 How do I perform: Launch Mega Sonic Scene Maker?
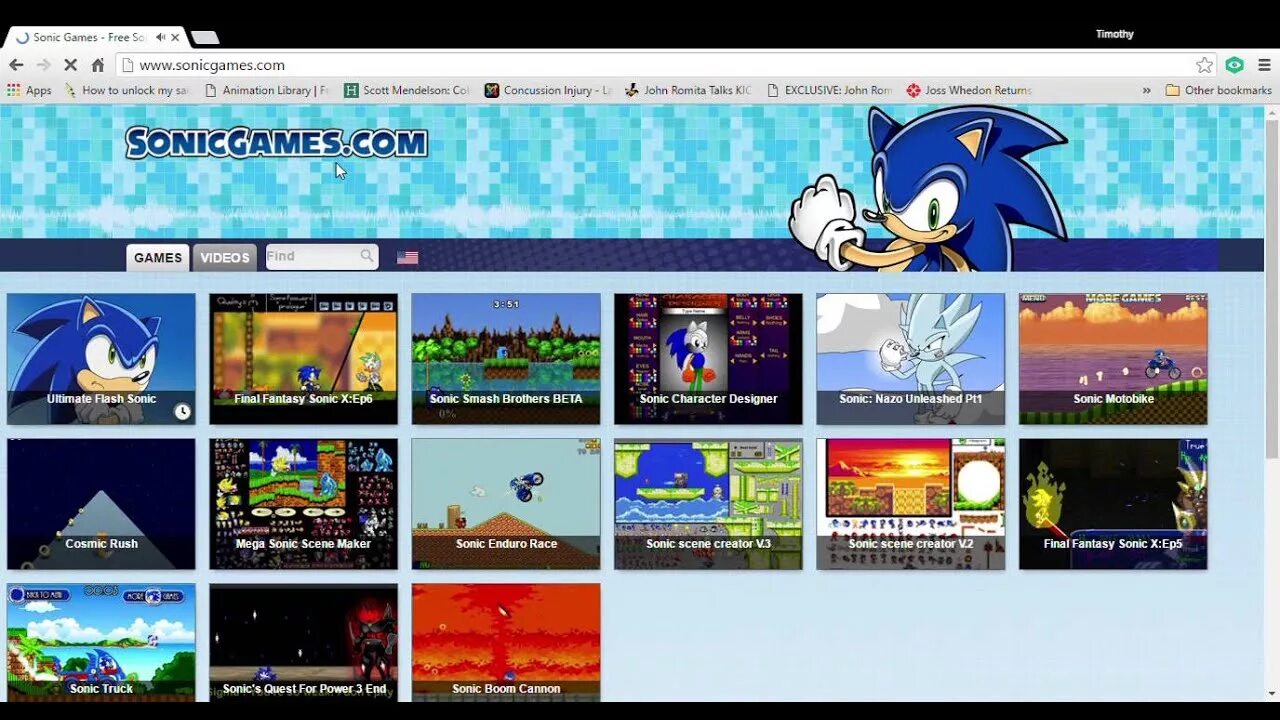coord(303,504)
